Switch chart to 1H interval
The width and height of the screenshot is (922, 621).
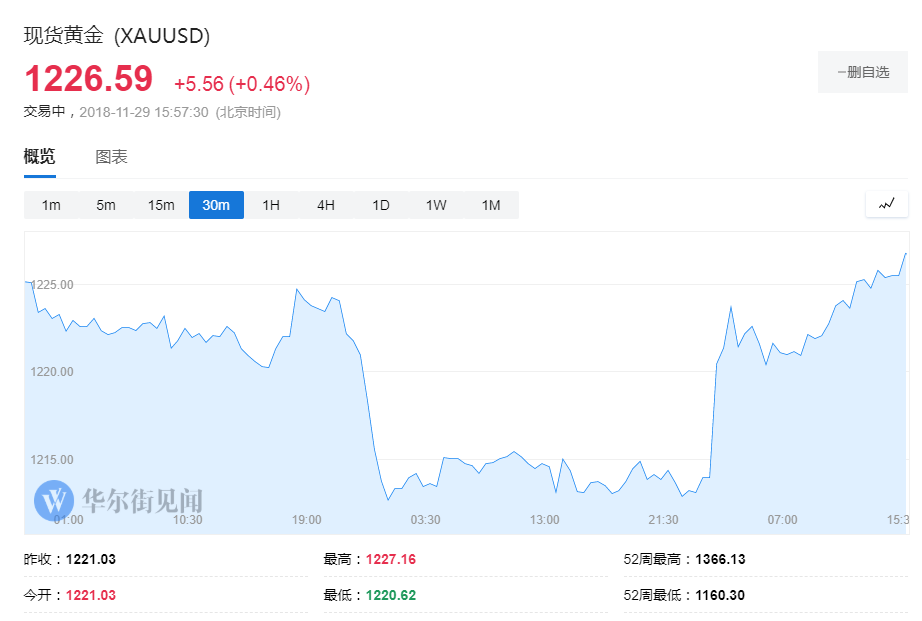(271, 205)
